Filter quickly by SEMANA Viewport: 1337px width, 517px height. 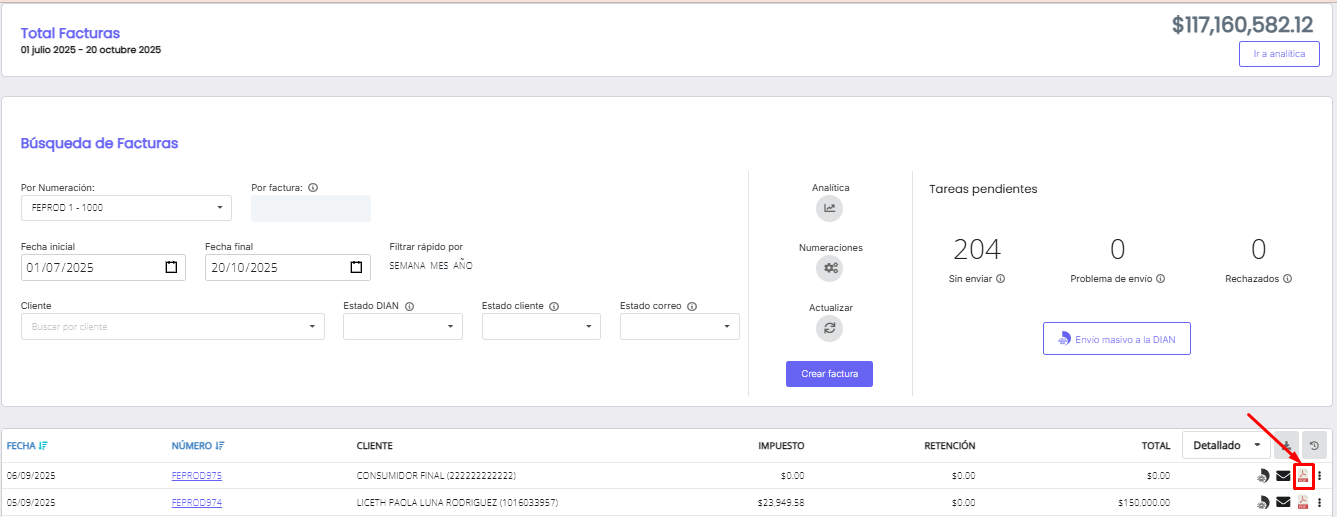point(406,266)
